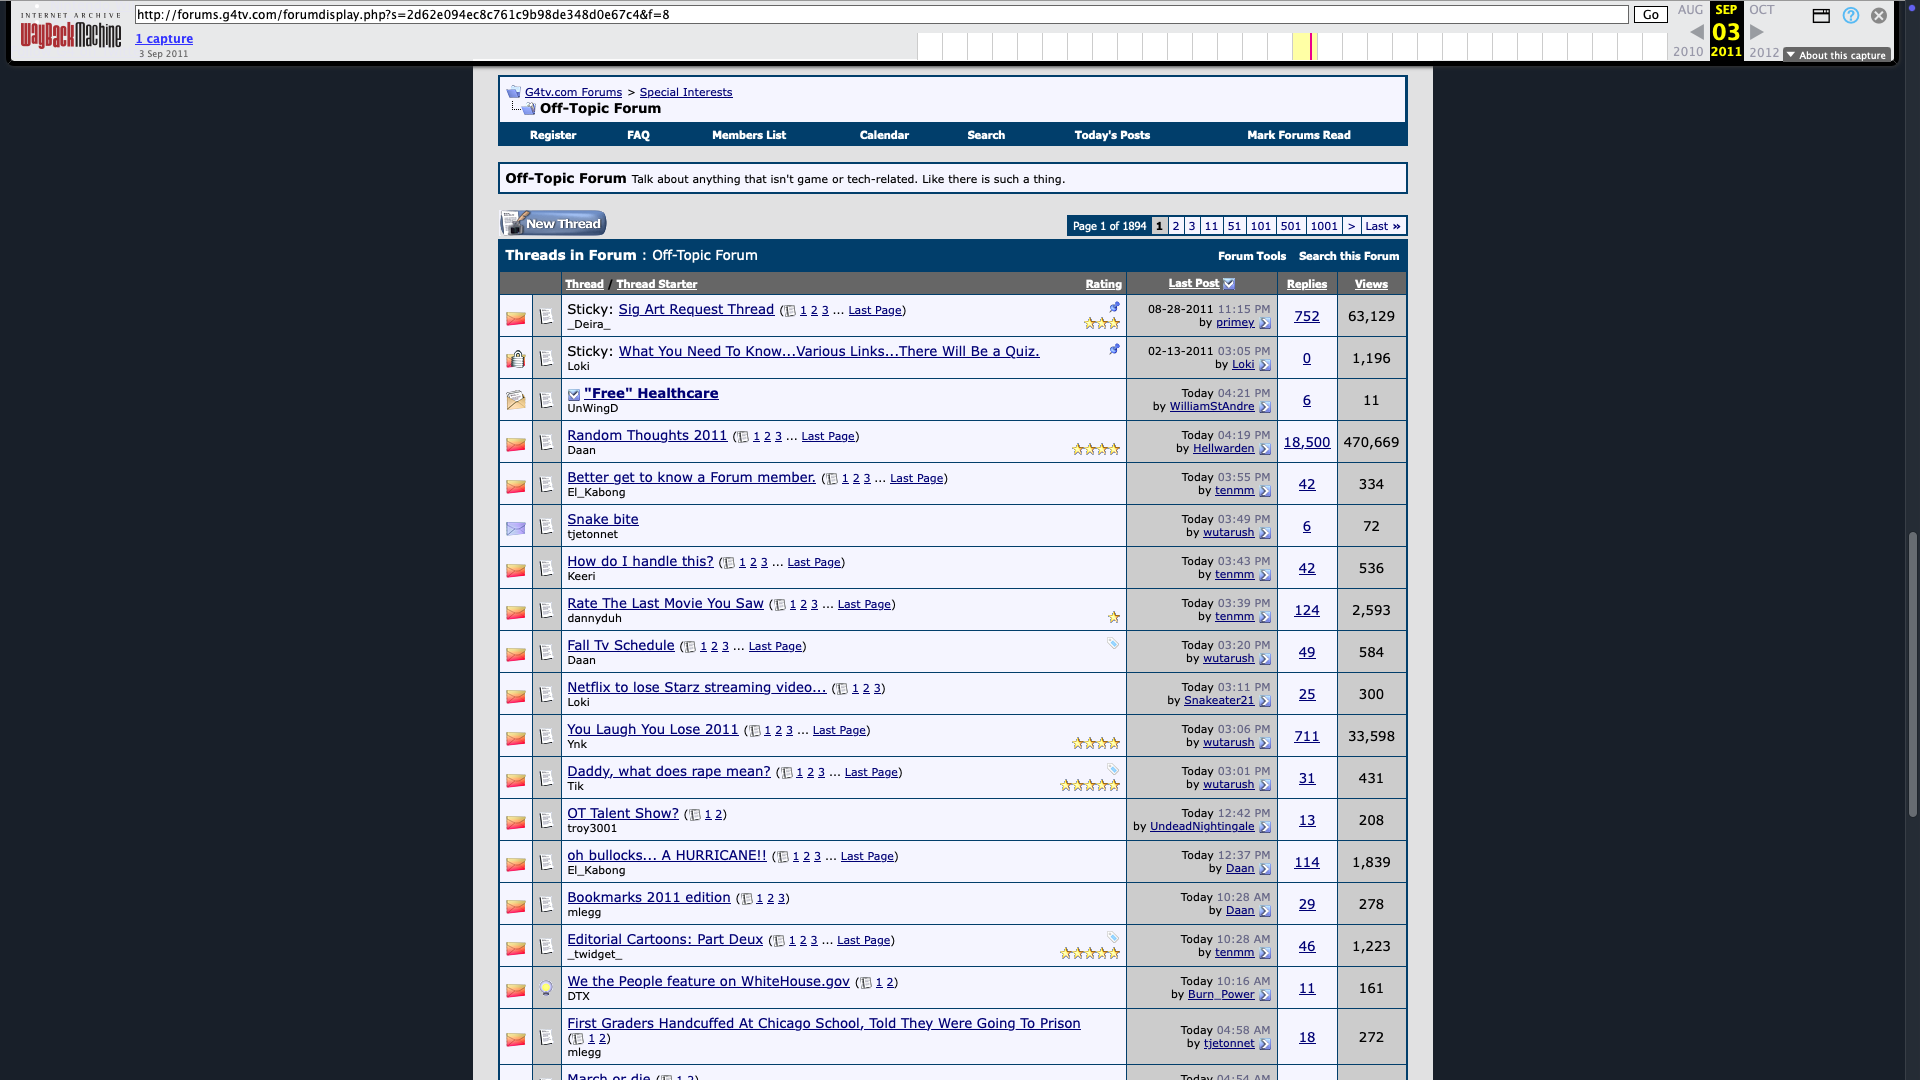Click the pin icon in Sig Art Request row
The height and width of the screenshot is (1080, 1920).
tap(1114, 307)
